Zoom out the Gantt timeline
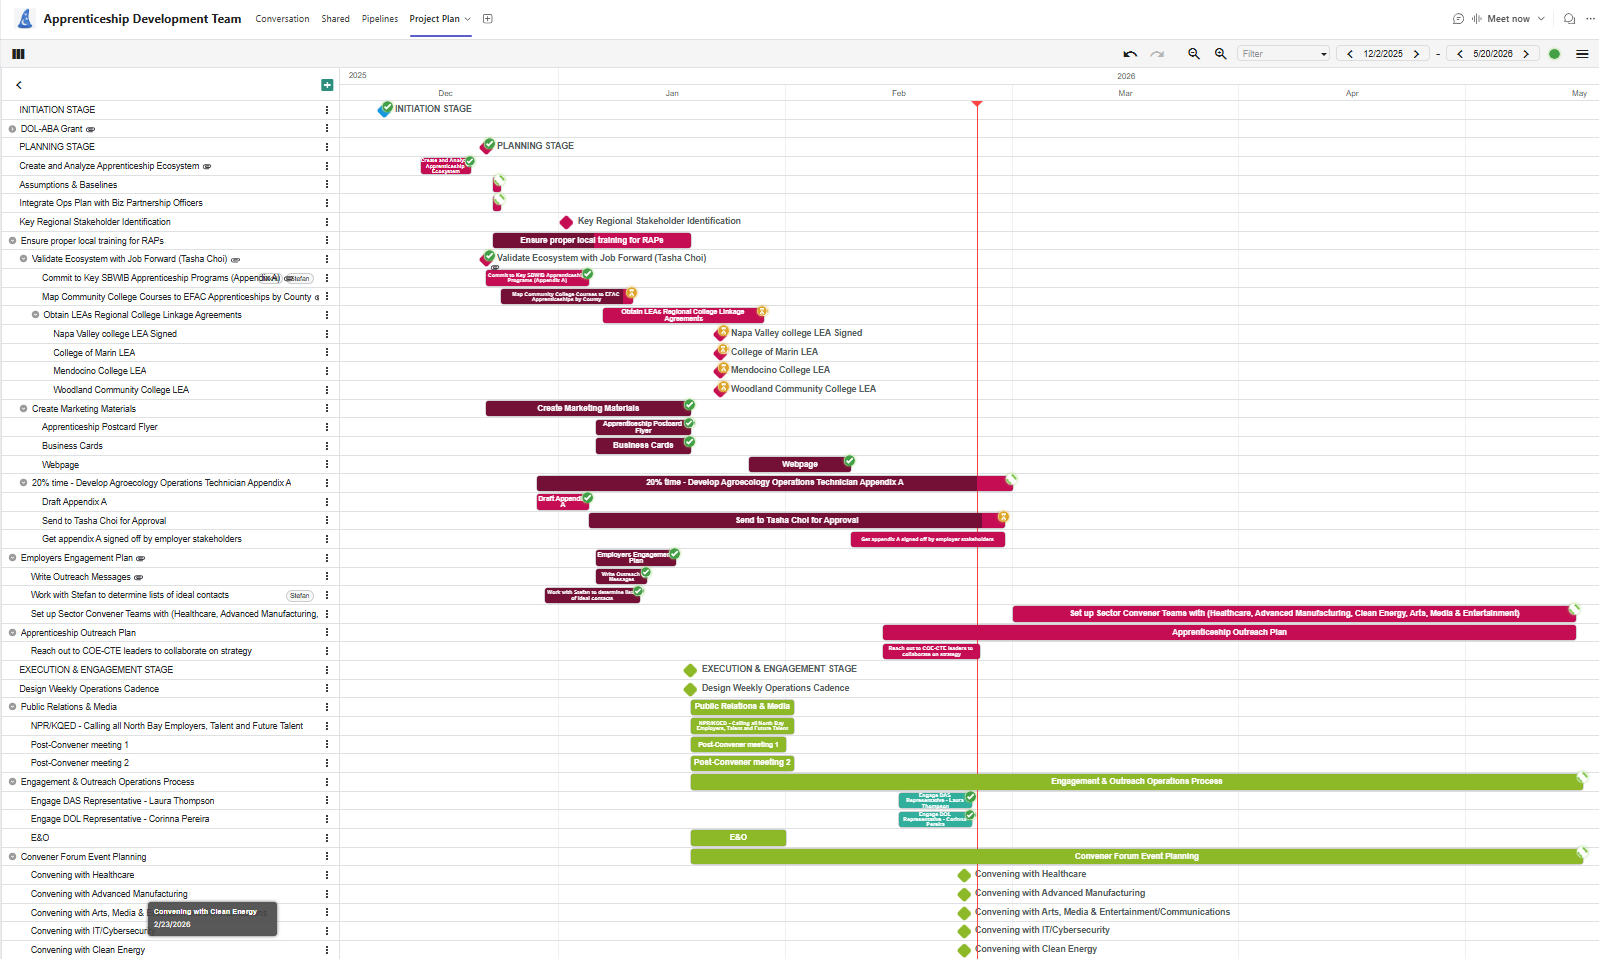The height and width of the screenshot is (959, 1599). click(x=1194, y=54)
